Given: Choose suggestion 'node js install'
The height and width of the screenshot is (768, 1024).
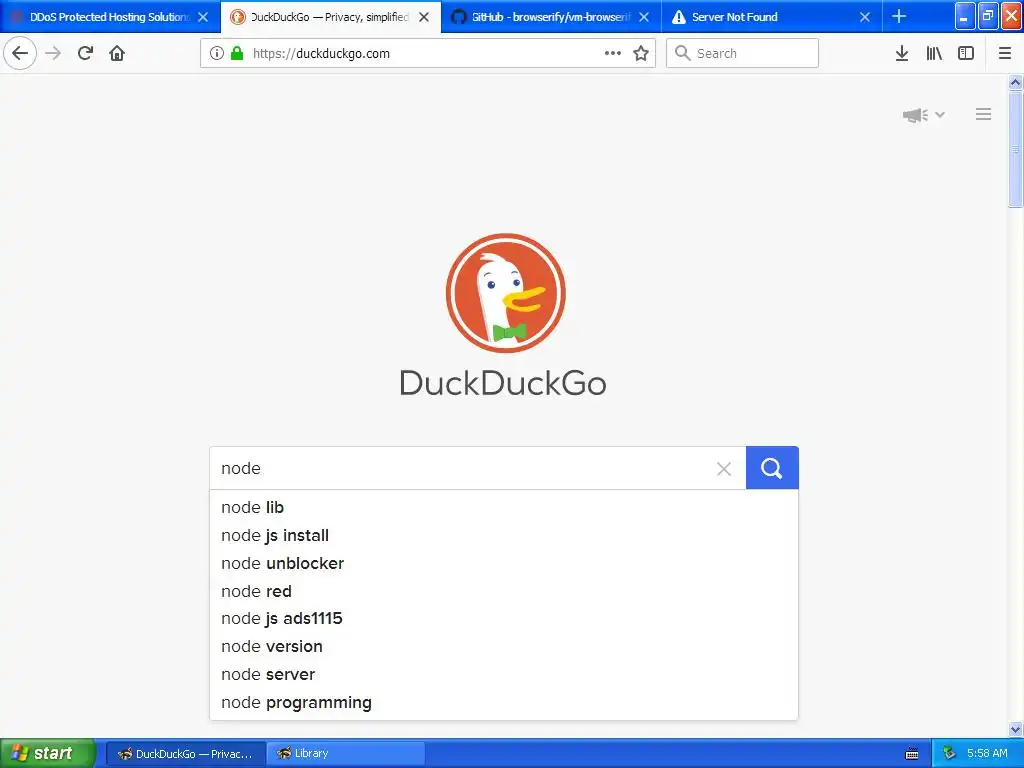Looking at the screenshot, I should 504,536.
